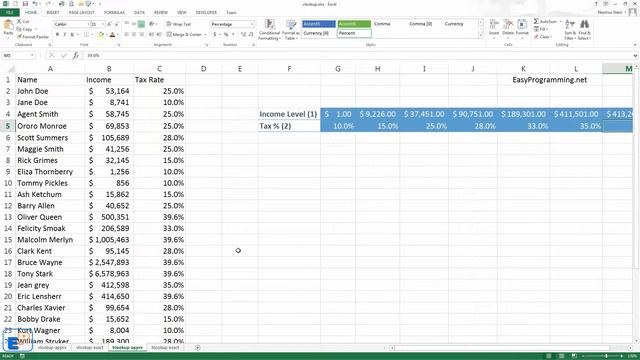Expand the formula bar chevron

coord(635,55)
